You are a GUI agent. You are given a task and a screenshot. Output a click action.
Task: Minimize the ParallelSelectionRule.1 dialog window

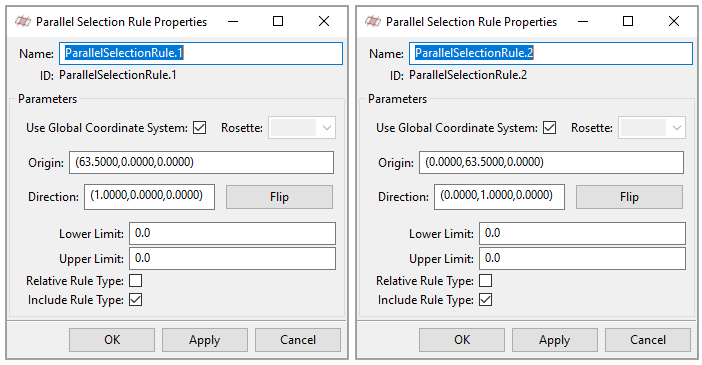233,21
